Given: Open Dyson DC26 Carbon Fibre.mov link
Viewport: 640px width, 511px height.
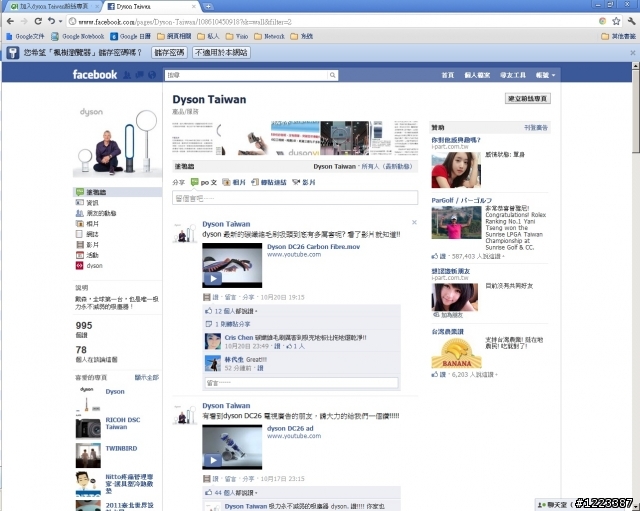Looking at the screenshot, I should (x=313, y=247).
